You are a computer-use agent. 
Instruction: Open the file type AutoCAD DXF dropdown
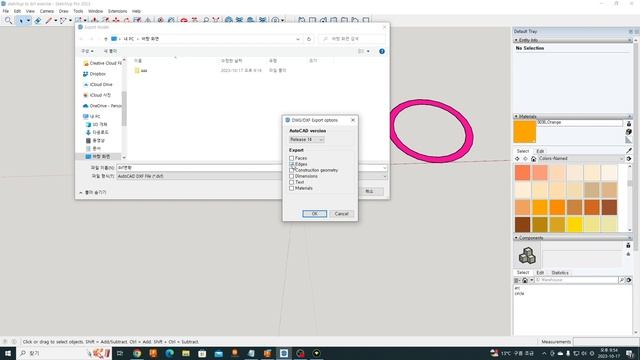tap(252, 176)
